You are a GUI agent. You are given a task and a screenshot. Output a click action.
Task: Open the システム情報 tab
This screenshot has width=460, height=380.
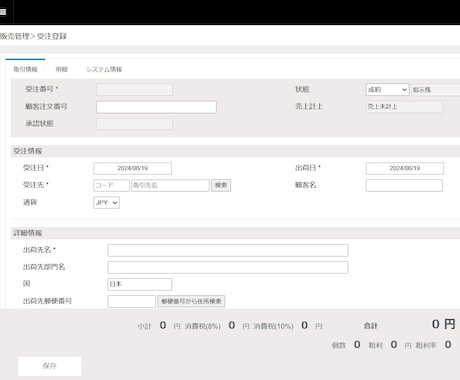pyautogui.click(x=104, y=69)
